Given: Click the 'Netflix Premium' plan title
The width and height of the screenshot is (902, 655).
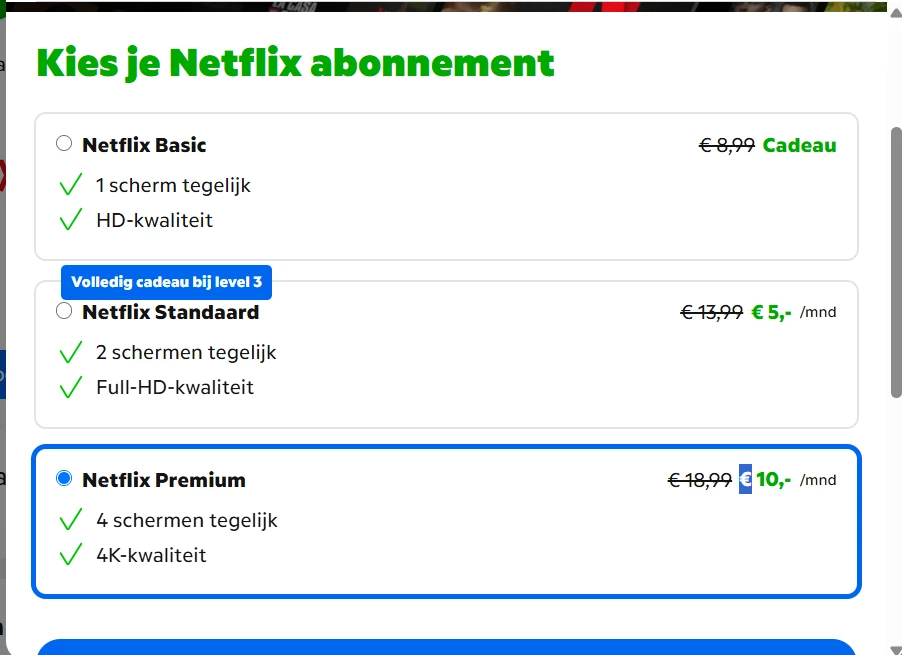Looking at the screenshot, I should pos(163,480).
